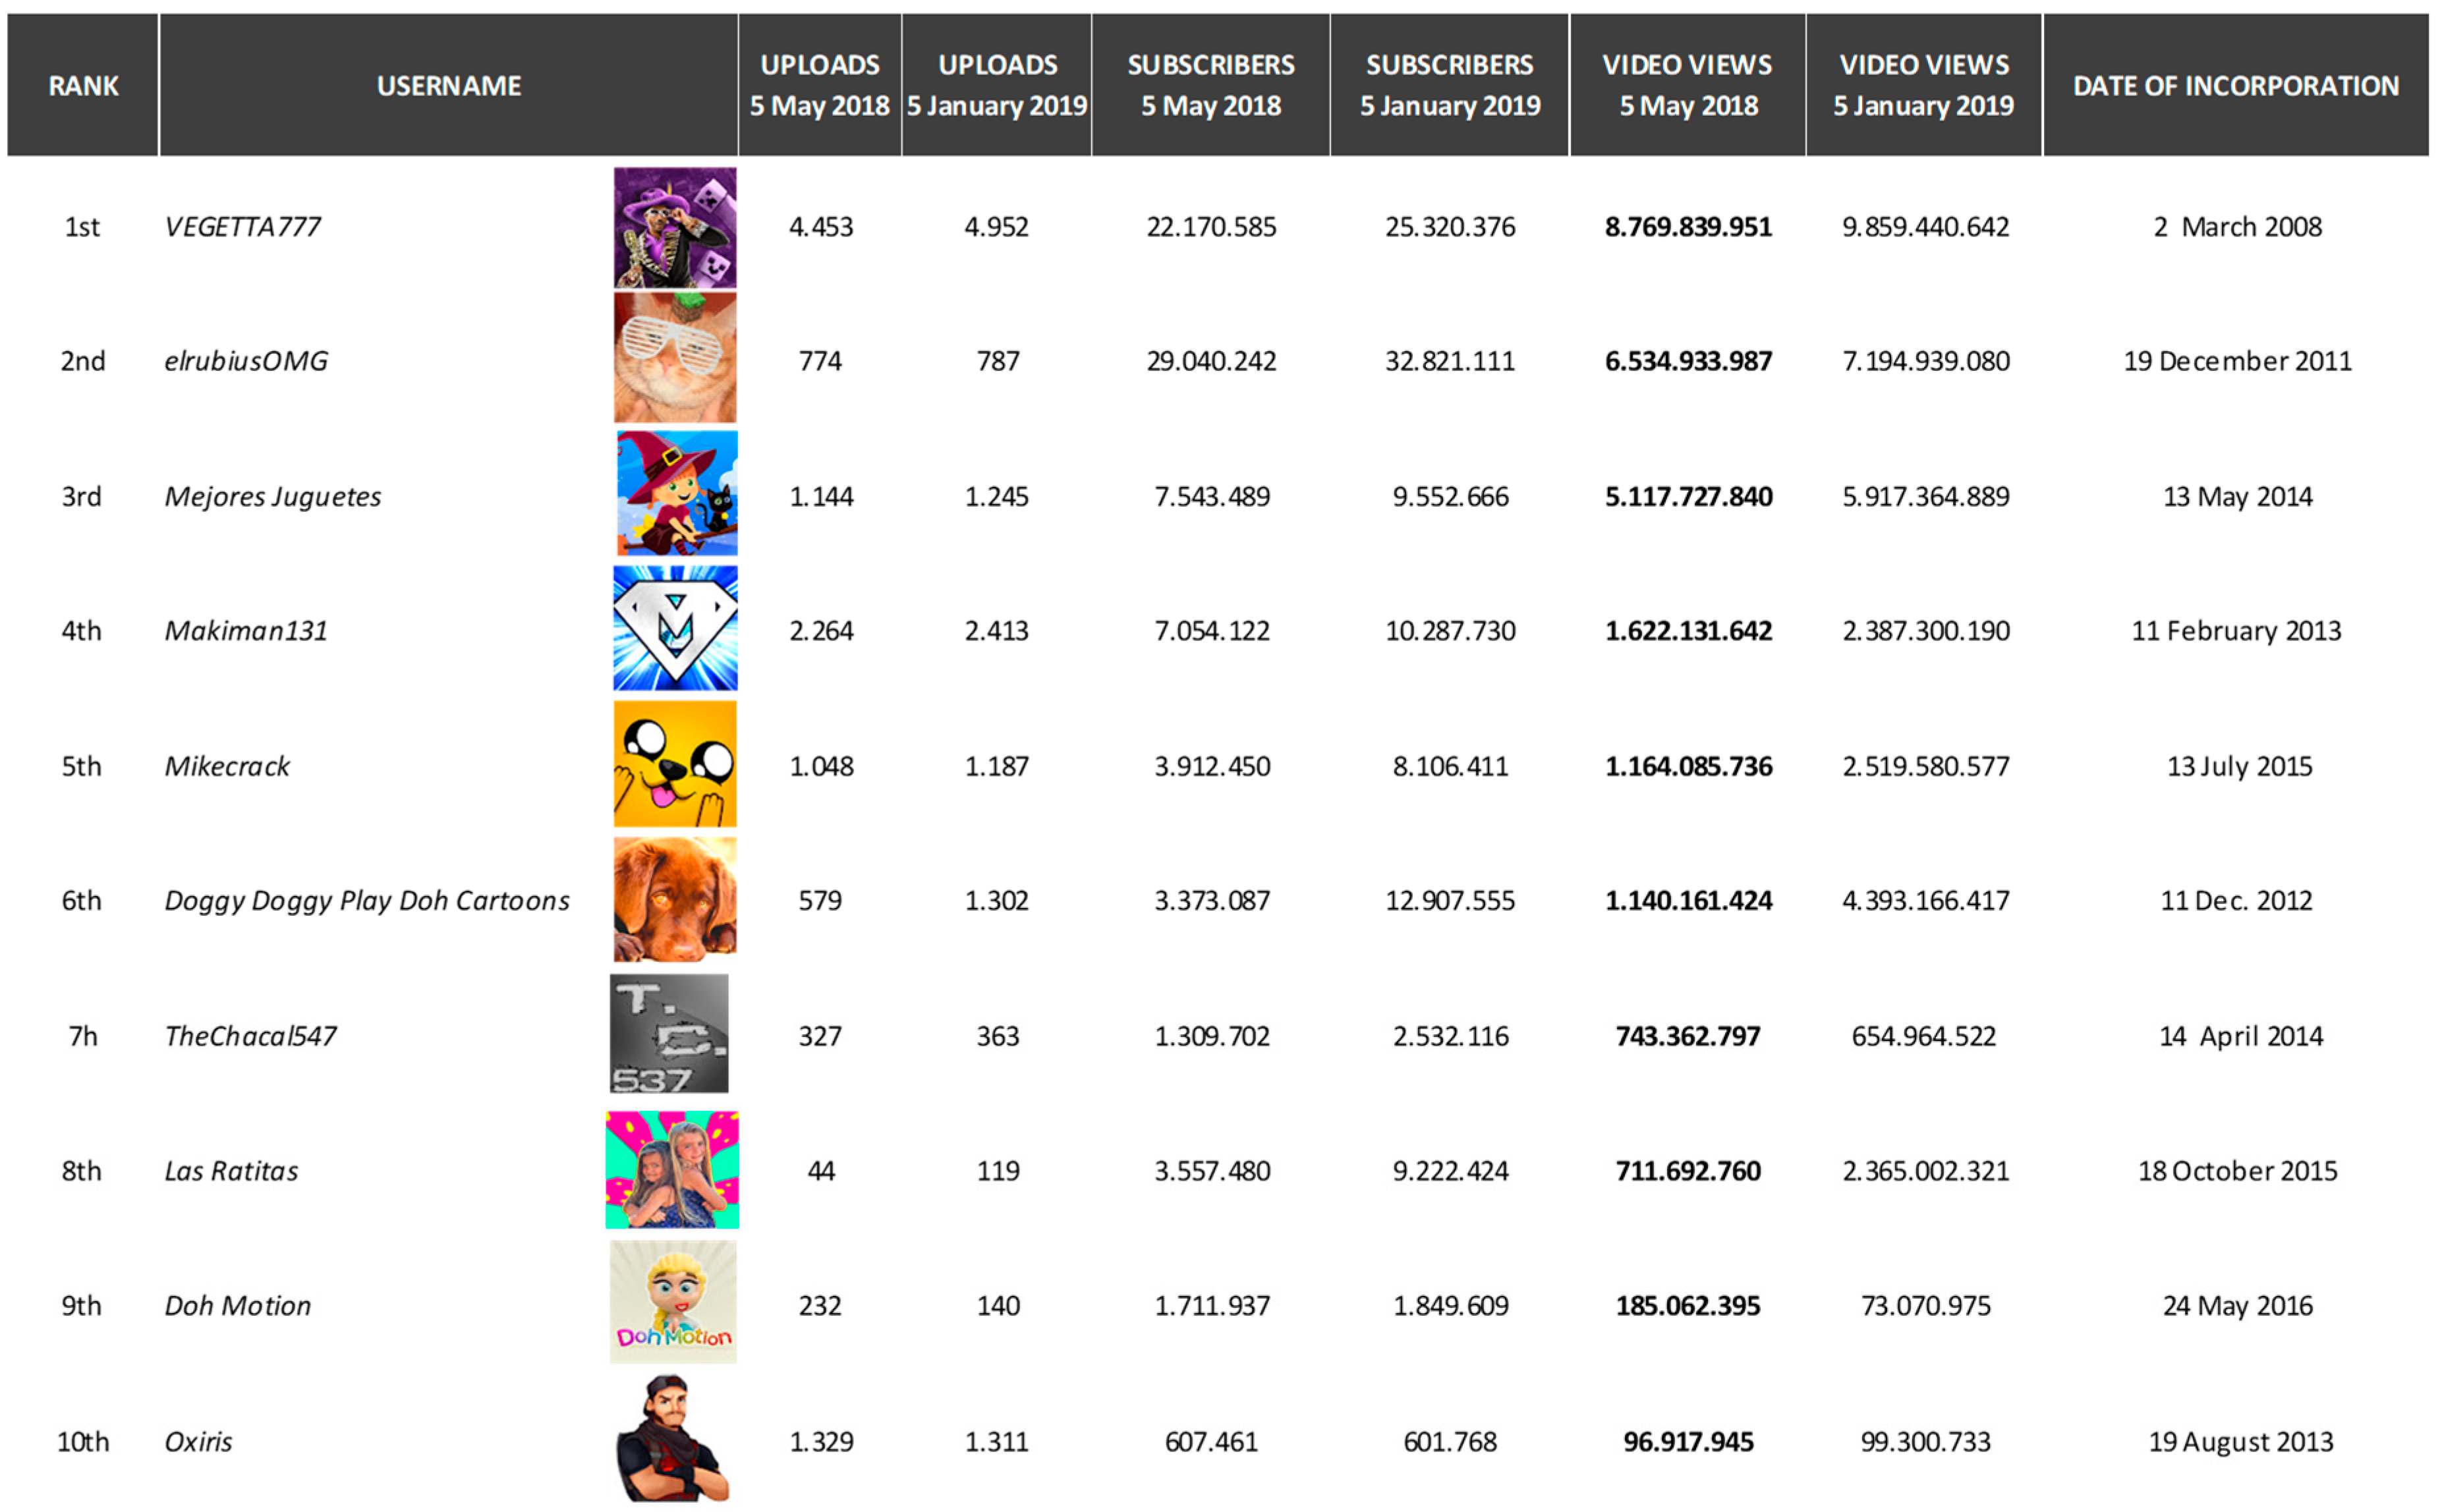Select Video Views 5 January 2019 header
The height and width of the screenshot is (1512, 2442).
click(x=1923, y=86)
